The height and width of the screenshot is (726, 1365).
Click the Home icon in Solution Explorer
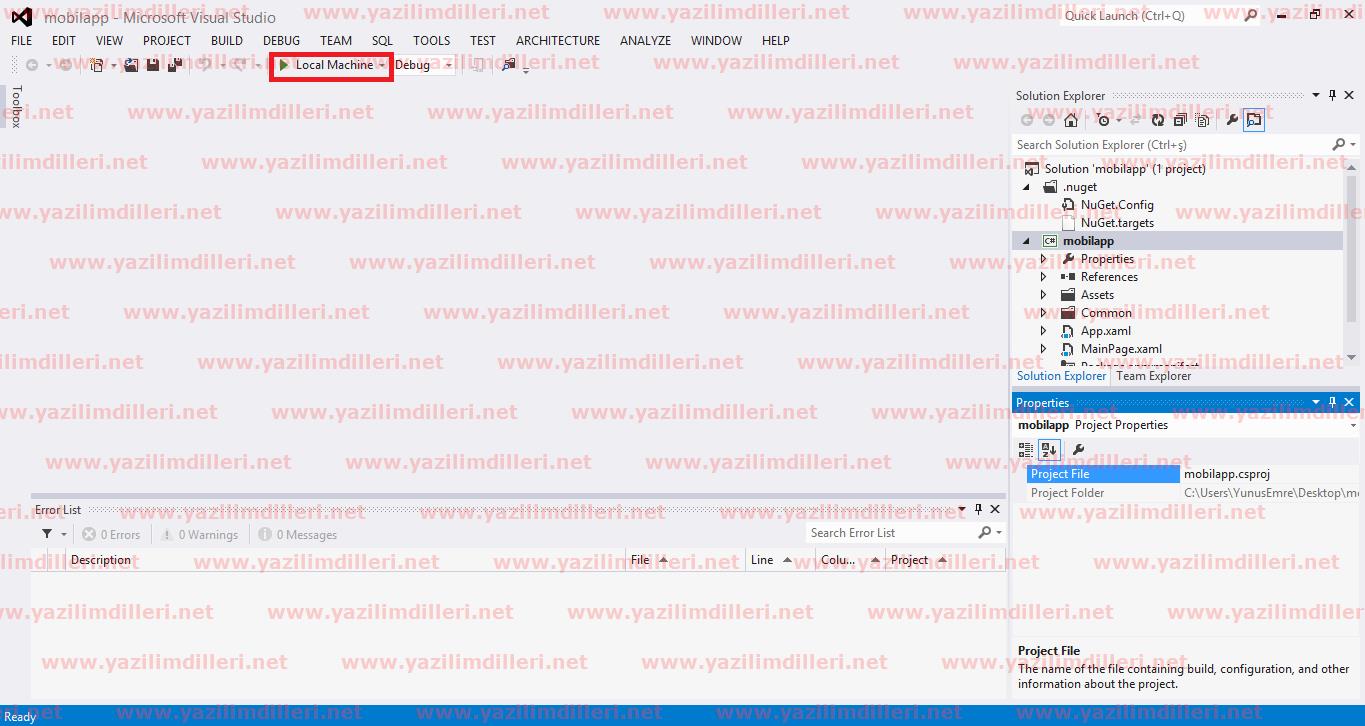[x=1071, y=120]
